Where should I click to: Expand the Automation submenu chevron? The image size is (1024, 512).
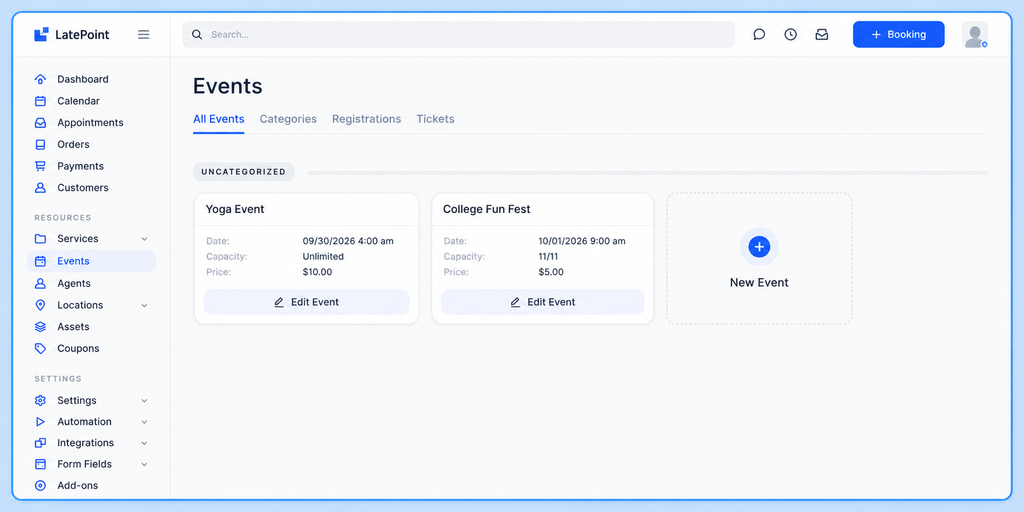(144, 422)
